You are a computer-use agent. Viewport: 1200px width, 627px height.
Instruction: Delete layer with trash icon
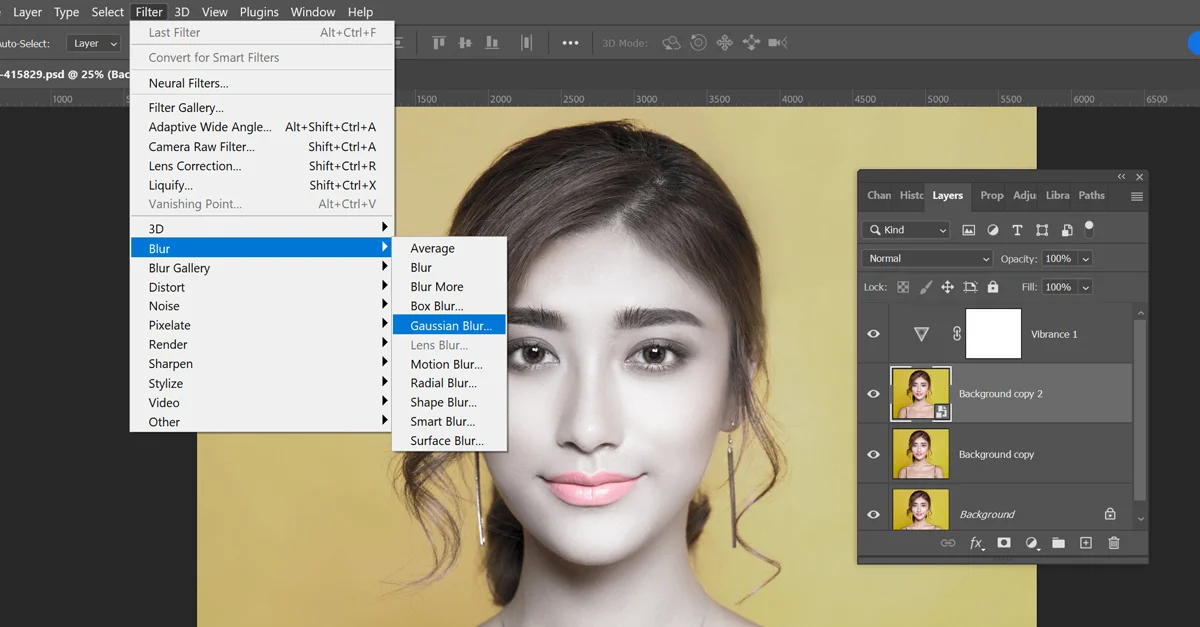point(1114,543)
